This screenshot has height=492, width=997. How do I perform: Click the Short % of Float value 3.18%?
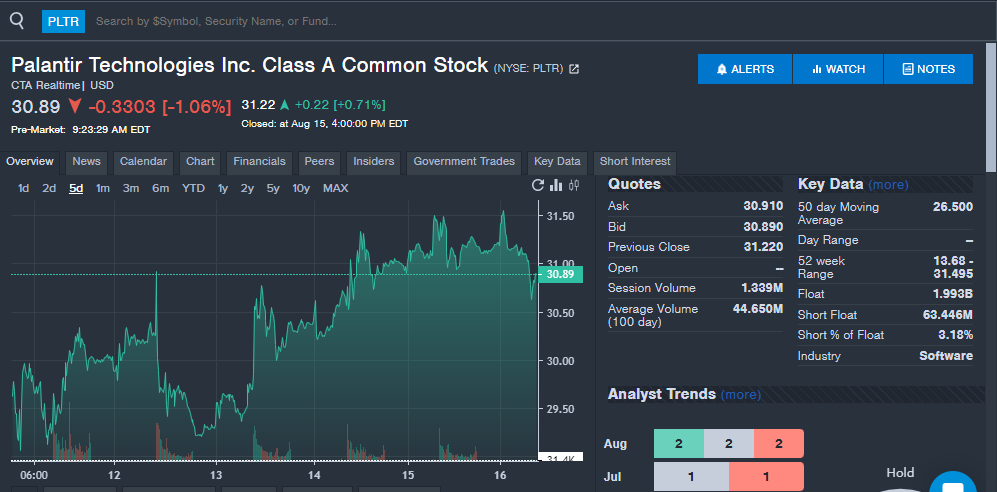click(956, 335)
